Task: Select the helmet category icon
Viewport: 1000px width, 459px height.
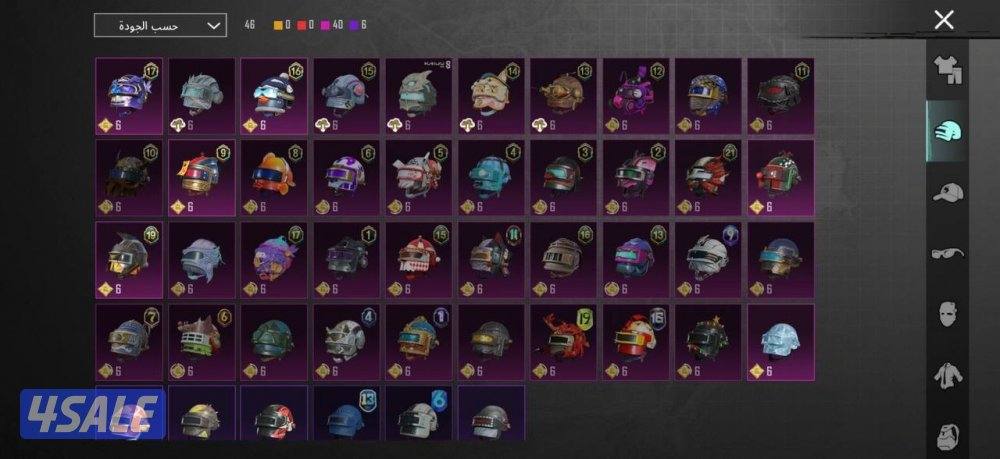Action: (x=947, y=131)
